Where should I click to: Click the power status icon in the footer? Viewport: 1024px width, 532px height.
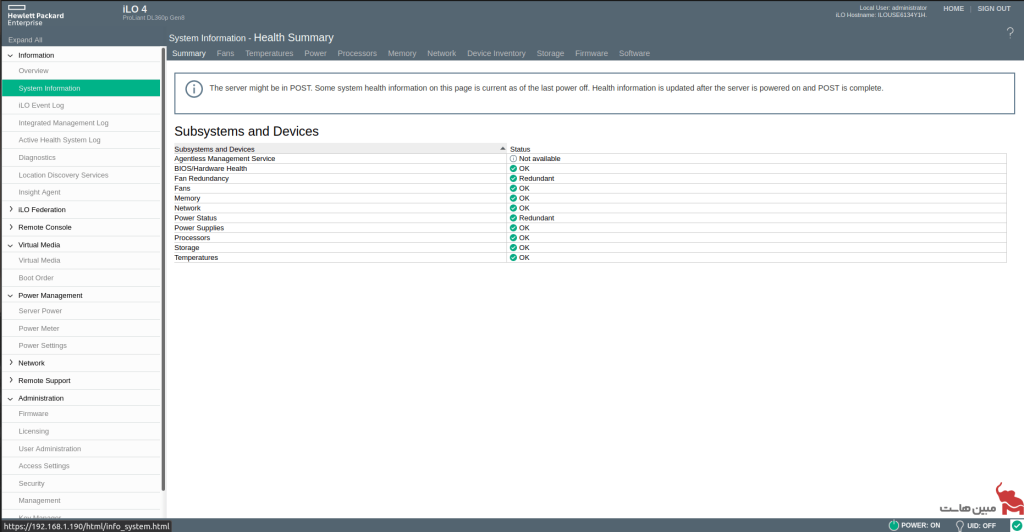coord(893,525)
